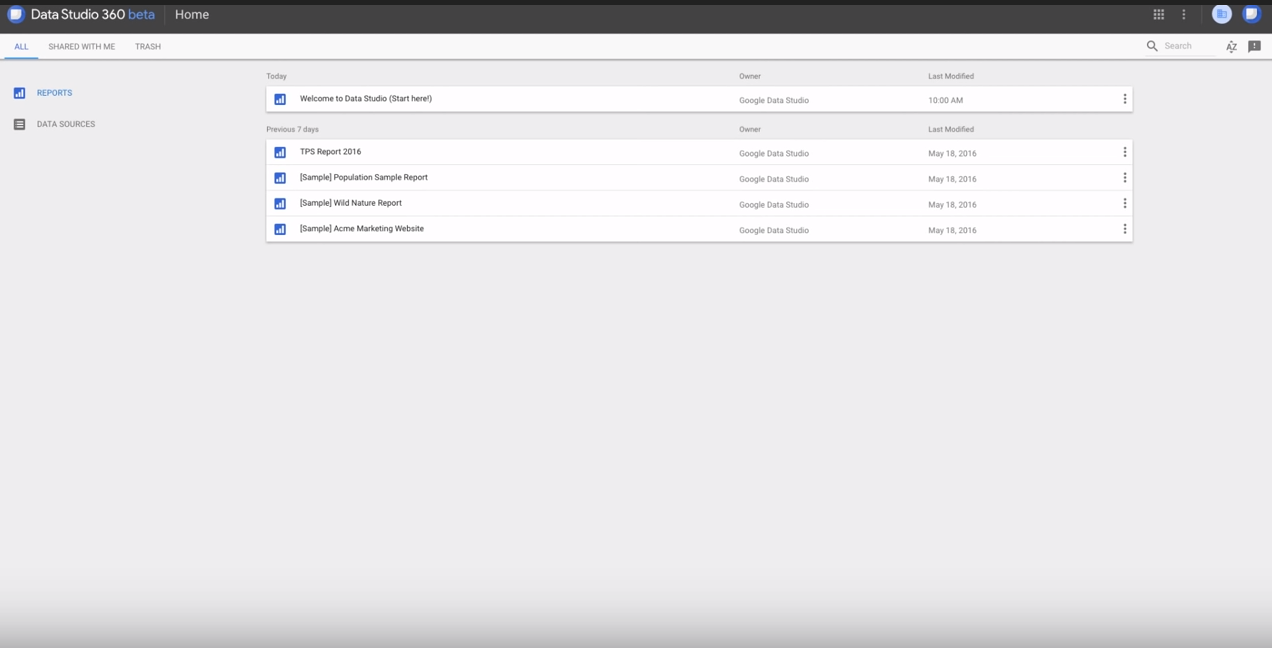Open the three-dot overflow menu in header

1183,14
